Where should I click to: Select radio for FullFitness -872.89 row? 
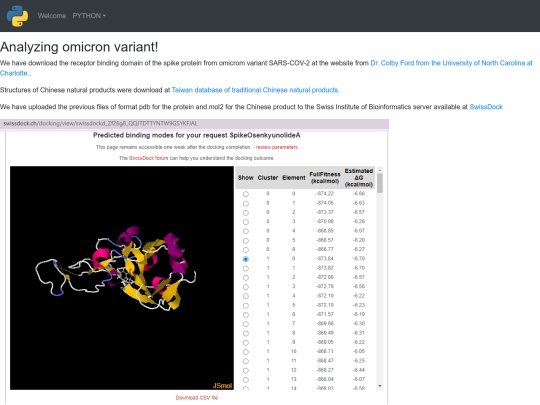tap(246, 278)
